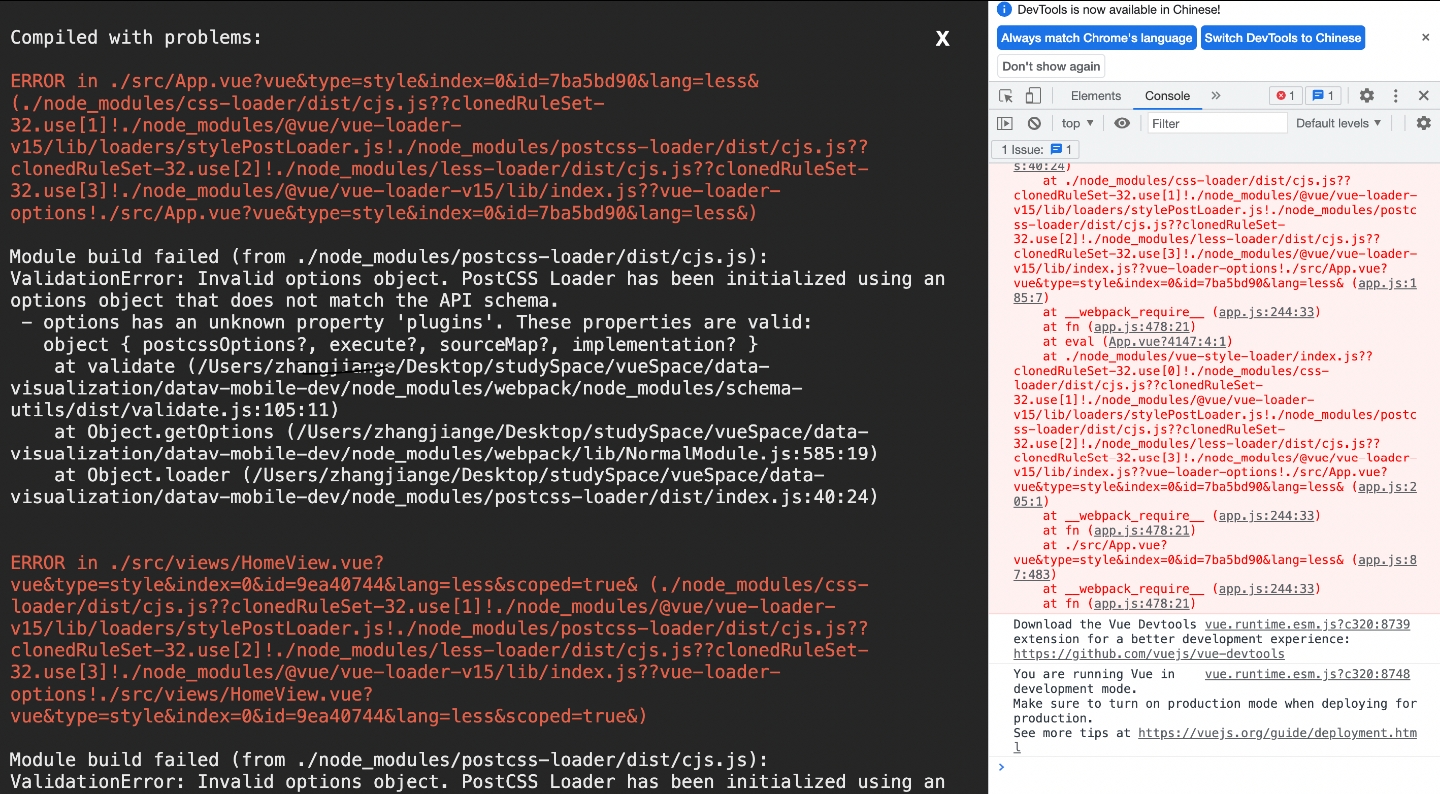This screenshot has width=1440, height=794.
Task: Open console settings gear in filter bar
Action: click(1423, 123)
